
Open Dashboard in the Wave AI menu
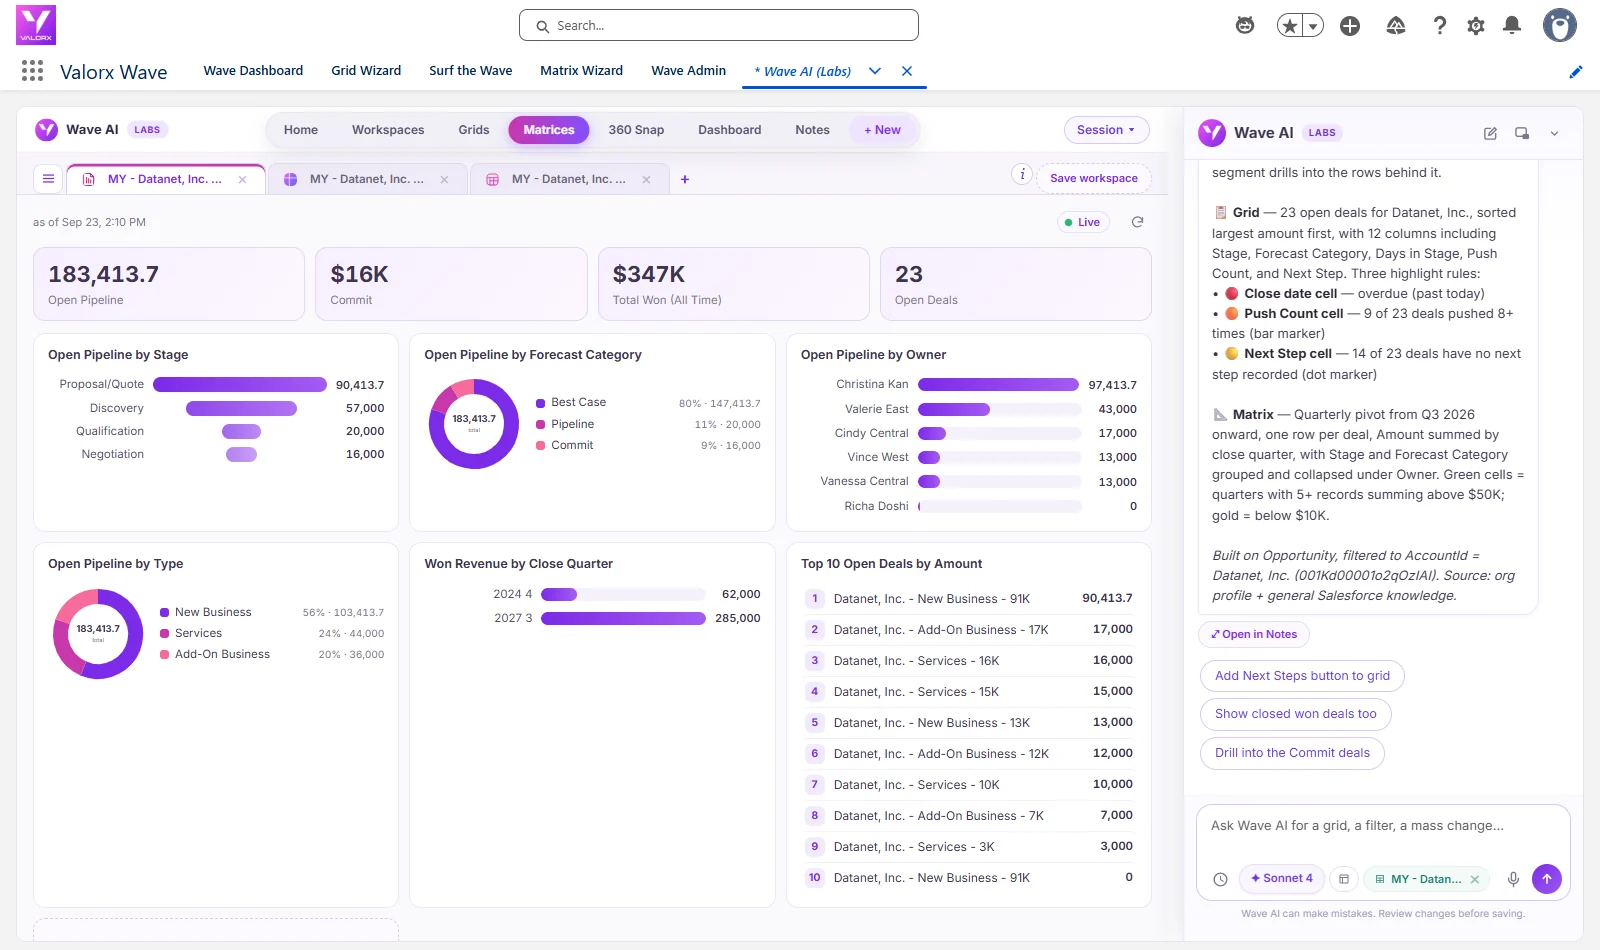(x=730, y=130)
